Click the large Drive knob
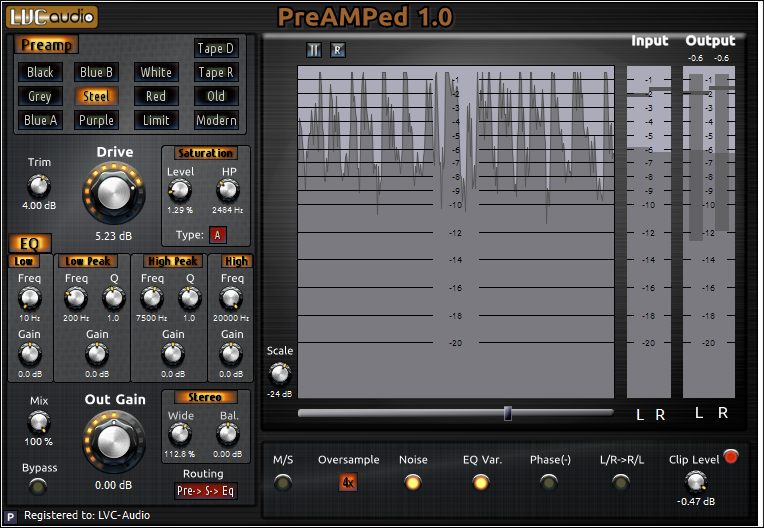 coord(114,193)
